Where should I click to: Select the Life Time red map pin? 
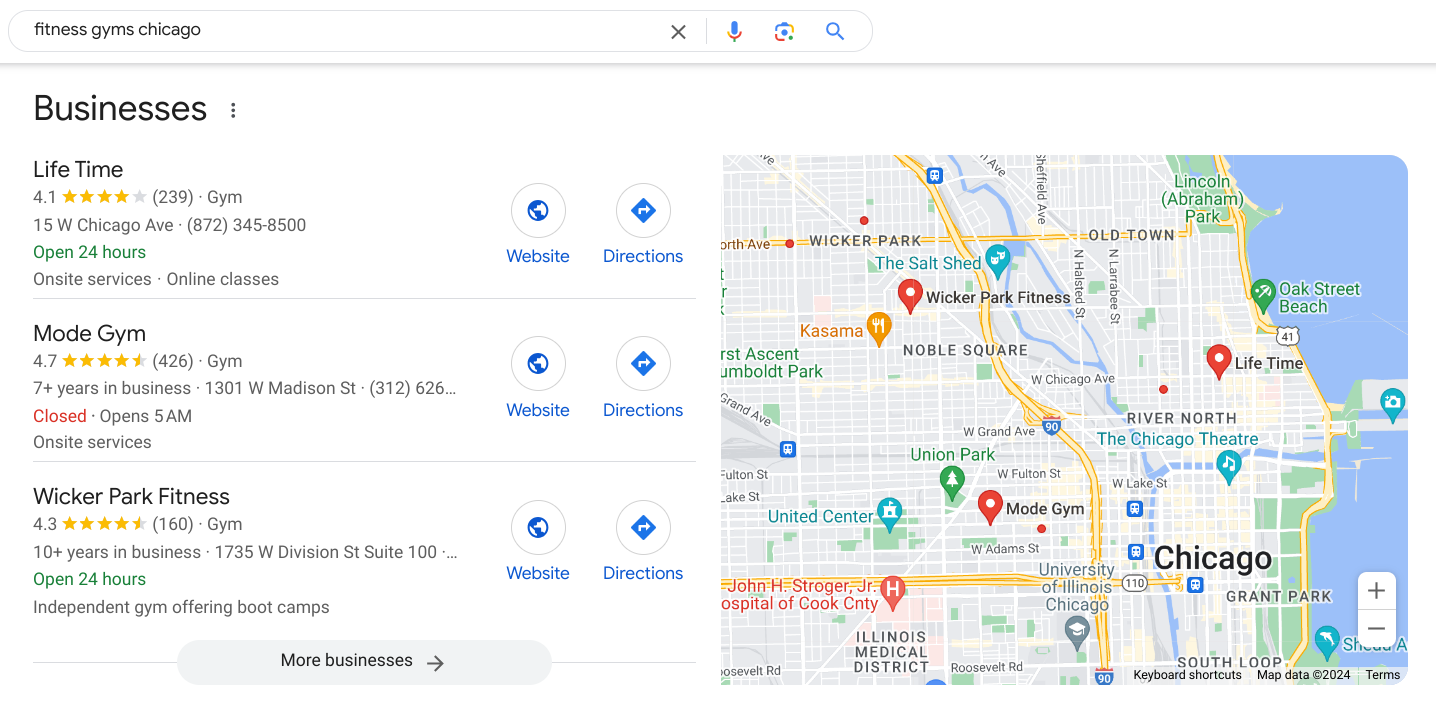1218,362
